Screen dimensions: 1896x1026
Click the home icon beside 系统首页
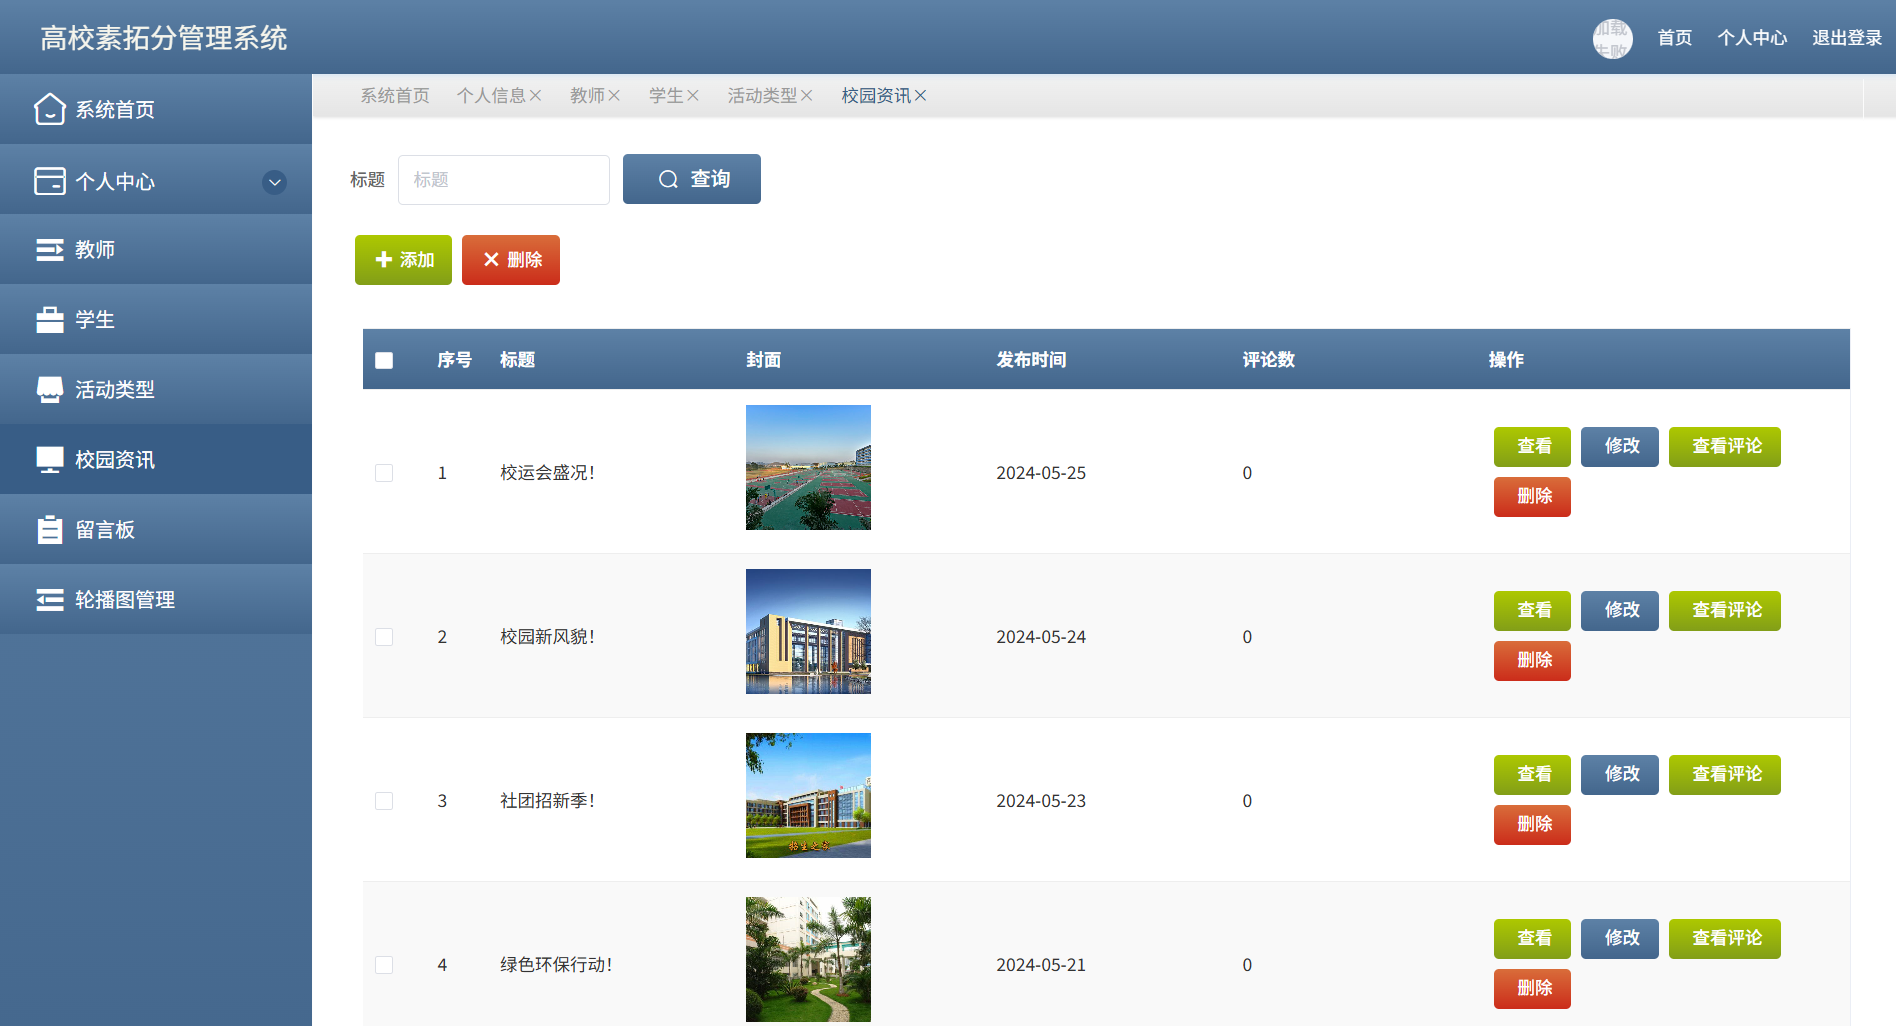tap(50, 109)
